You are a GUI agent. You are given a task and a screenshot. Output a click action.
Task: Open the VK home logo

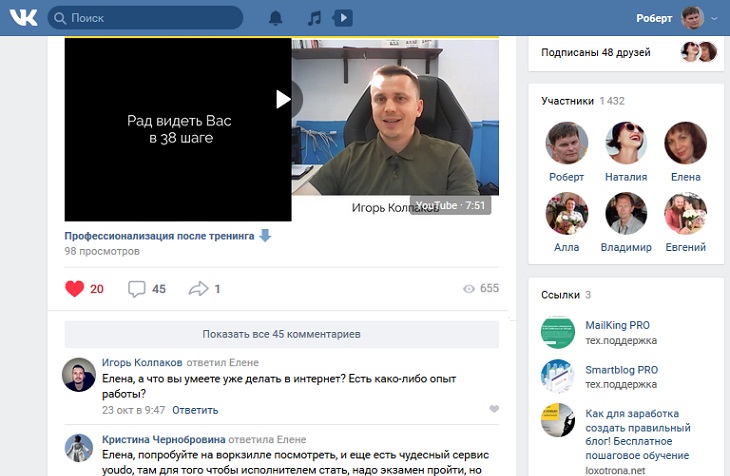[23, 18]
